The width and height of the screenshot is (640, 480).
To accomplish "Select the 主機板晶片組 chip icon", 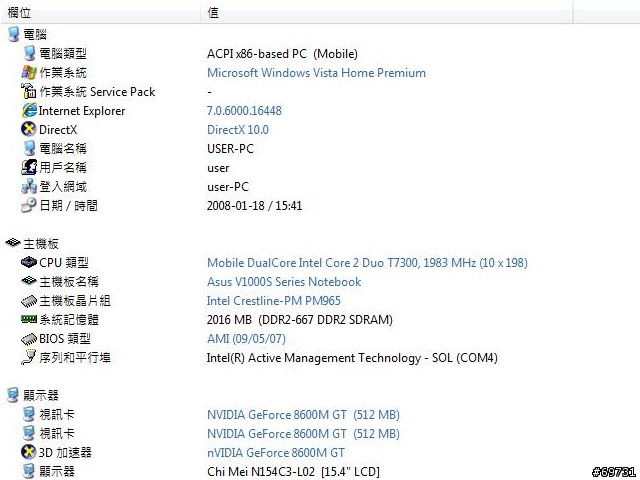I will (29, 301).
